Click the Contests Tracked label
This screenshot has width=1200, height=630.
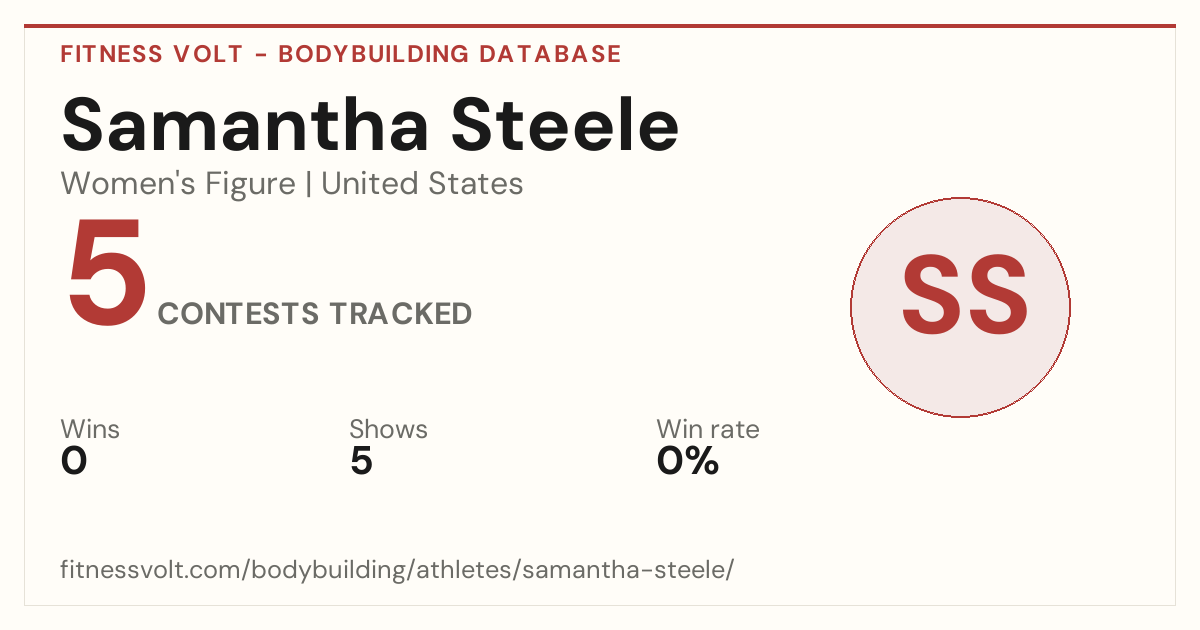tap(315, 313)
